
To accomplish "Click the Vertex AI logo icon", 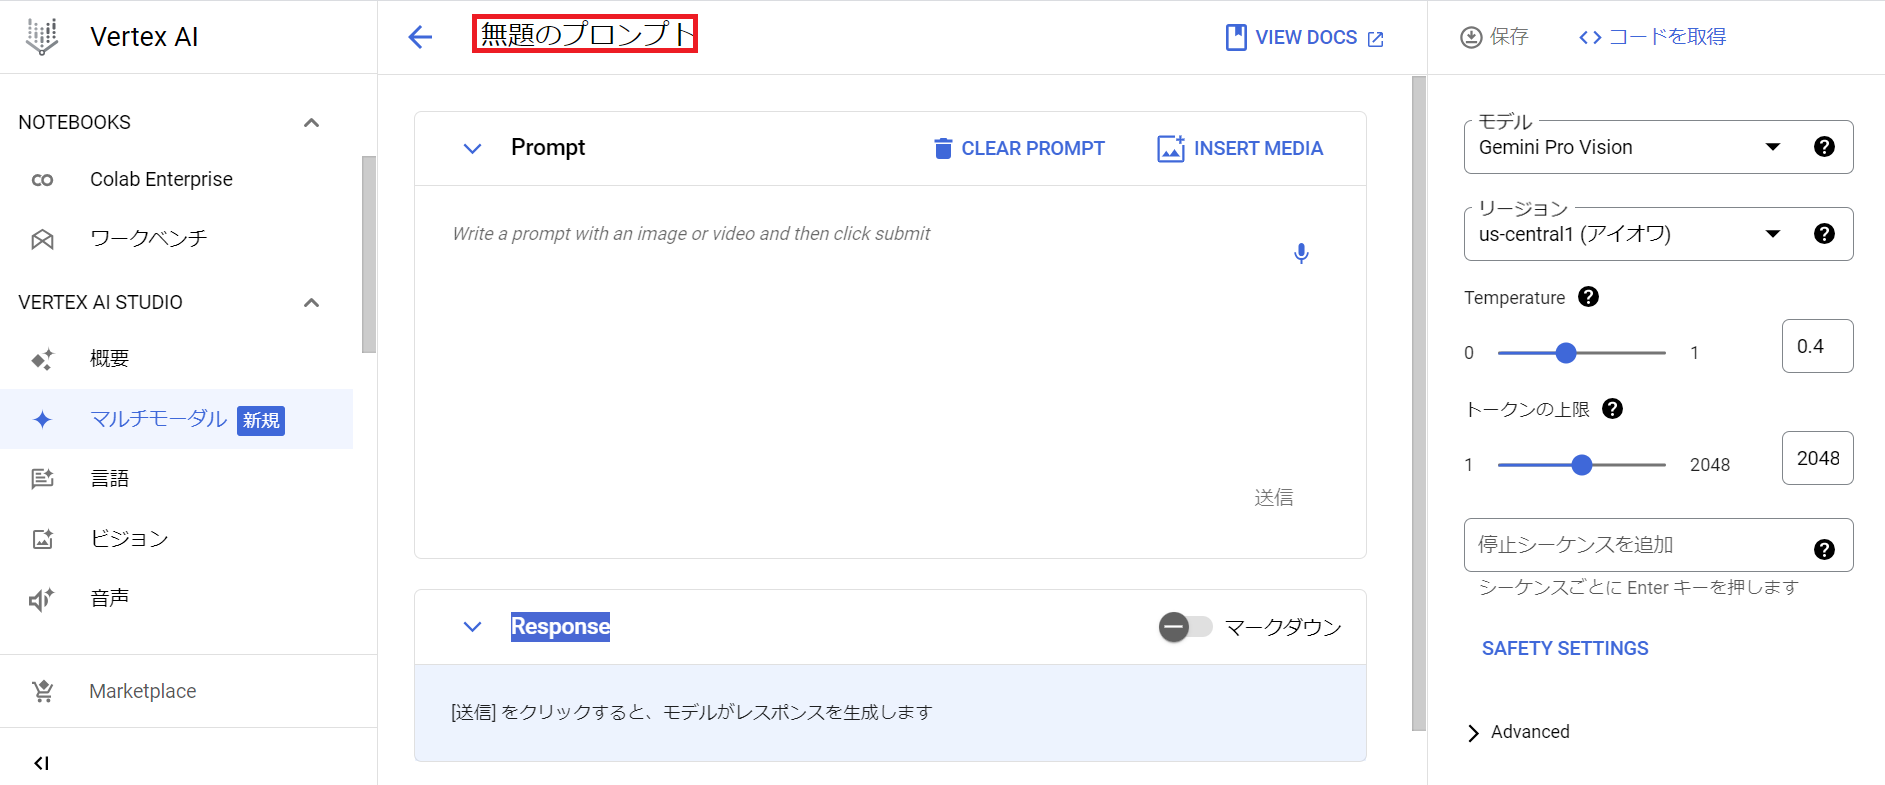I will coord(42,37).
